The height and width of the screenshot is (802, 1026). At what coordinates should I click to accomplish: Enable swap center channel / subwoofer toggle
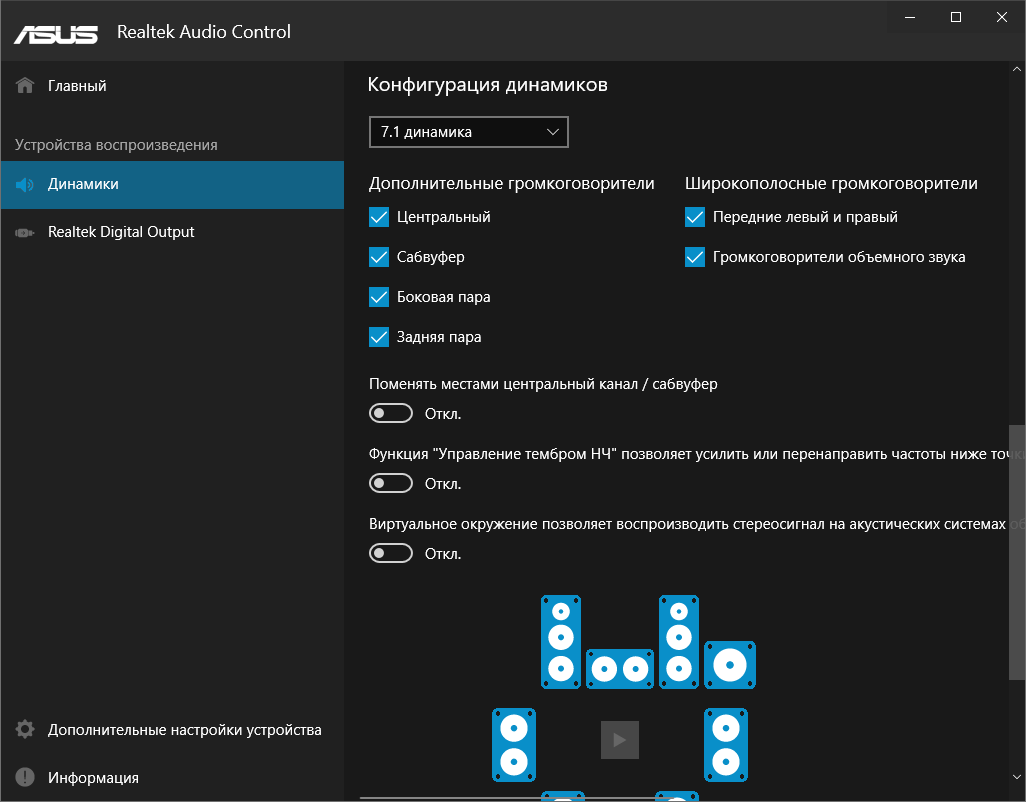(x=391, y=414)
